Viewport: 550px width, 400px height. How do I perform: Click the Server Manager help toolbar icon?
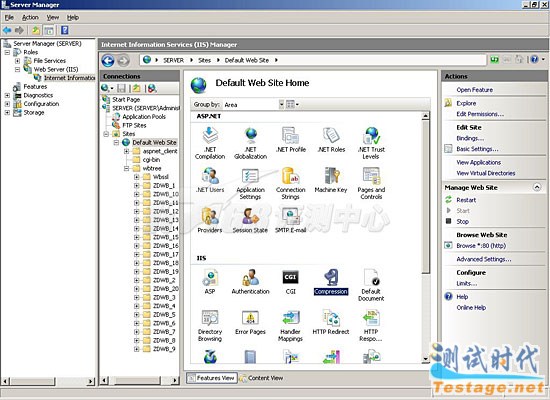click(x=65, y=30)
